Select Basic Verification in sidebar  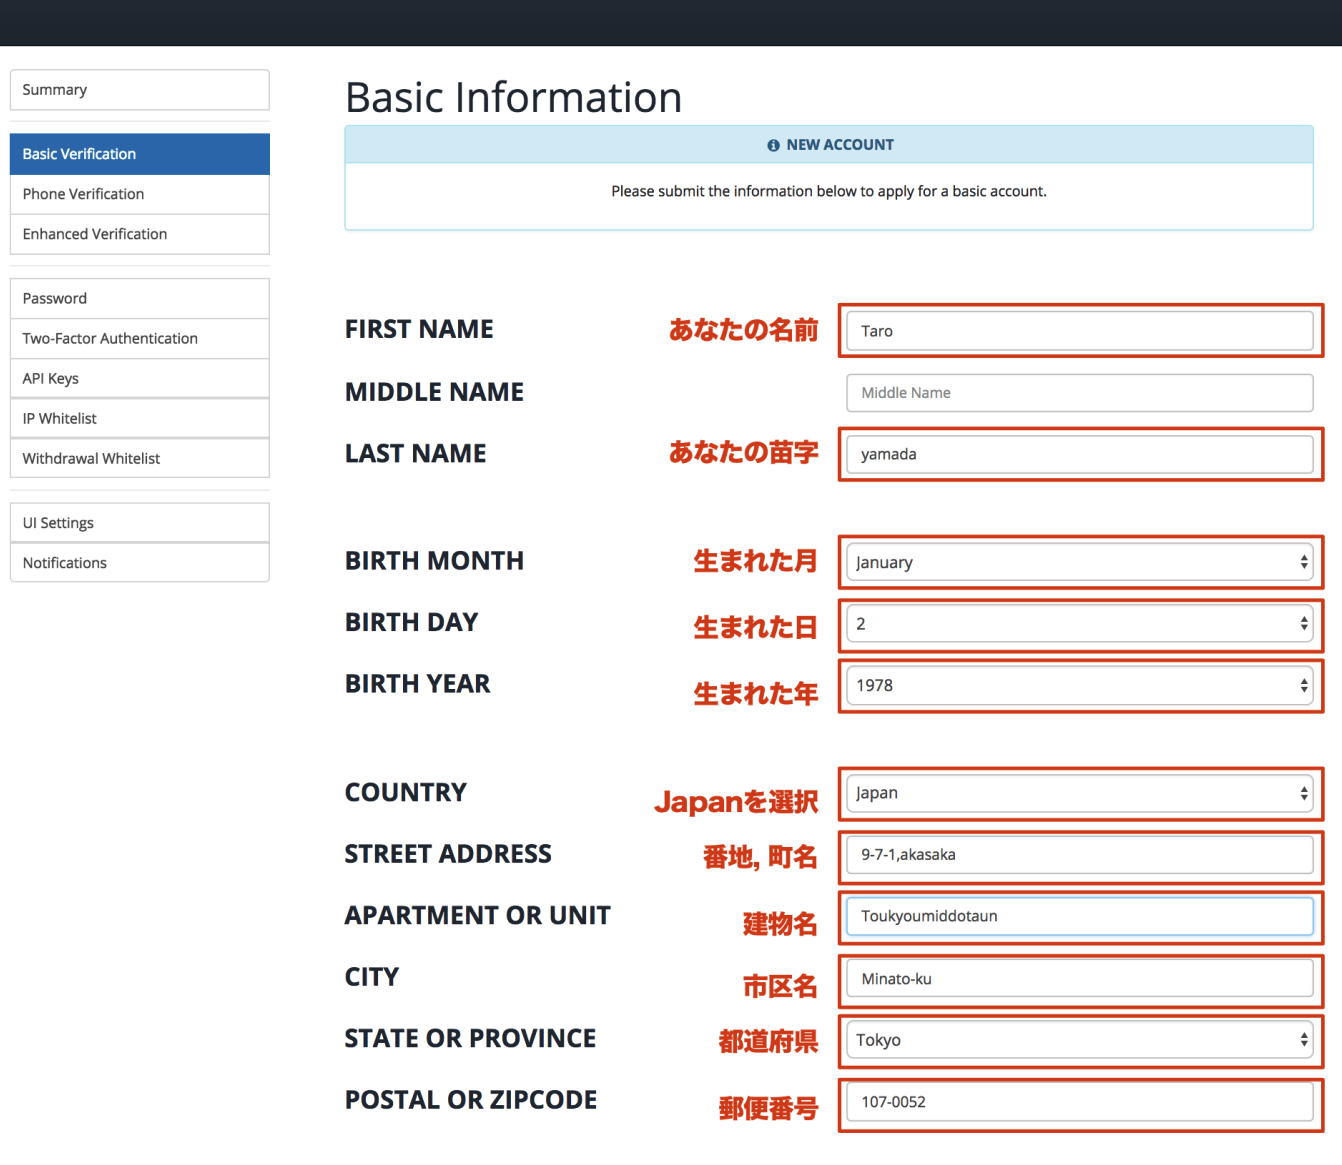point(139,154)
